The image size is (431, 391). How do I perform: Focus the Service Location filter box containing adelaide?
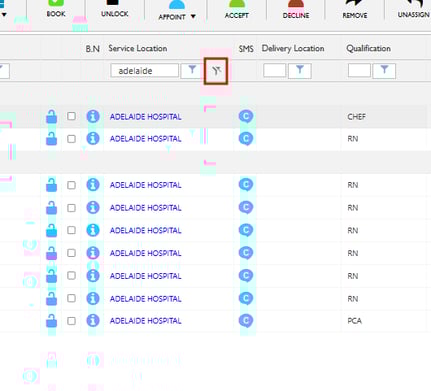click(145, 71)
